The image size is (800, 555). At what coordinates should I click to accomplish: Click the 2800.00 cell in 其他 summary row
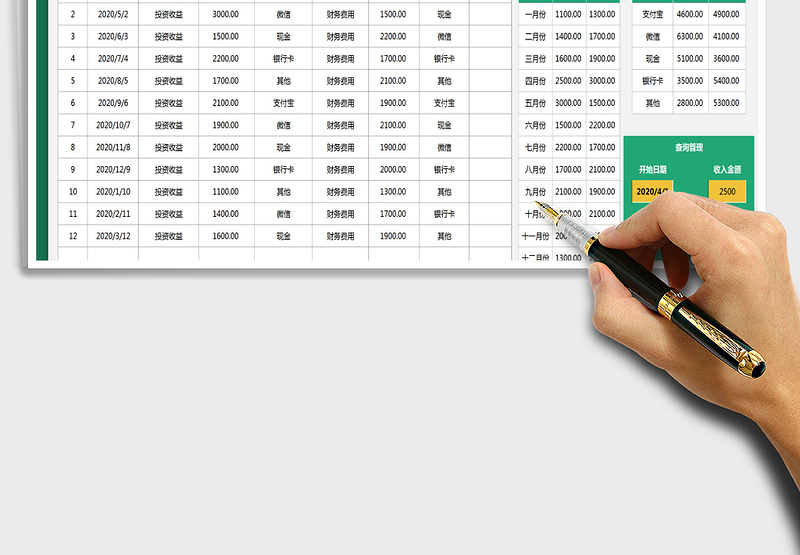click(689, 103)
